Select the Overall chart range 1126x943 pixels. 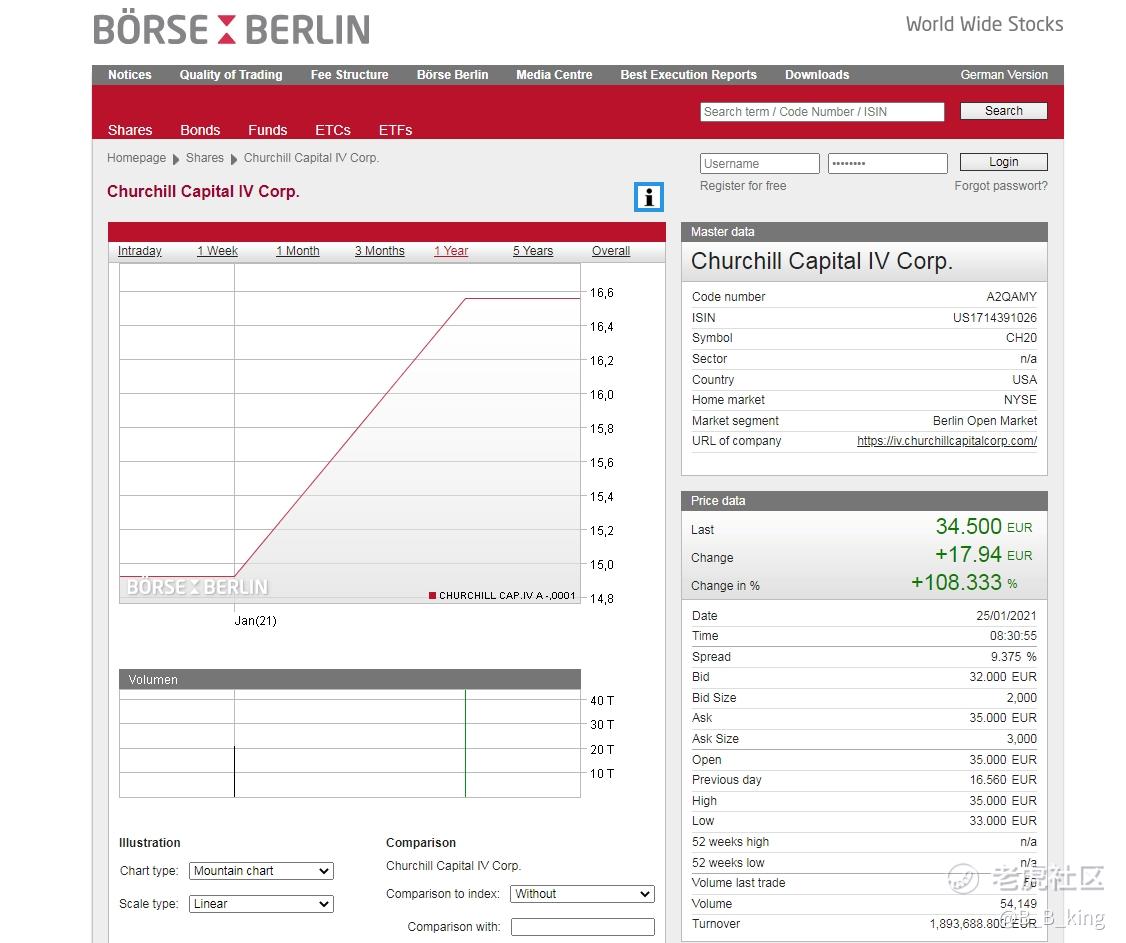pos(611,251)
